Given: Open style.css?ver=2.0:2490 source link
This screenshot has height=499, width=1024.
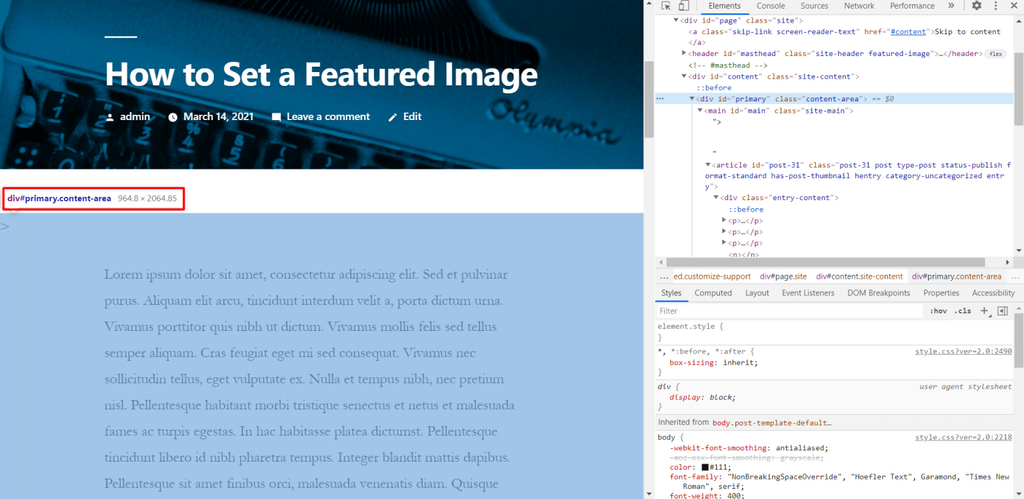Looking at the screenshot, I should [963, 351].
